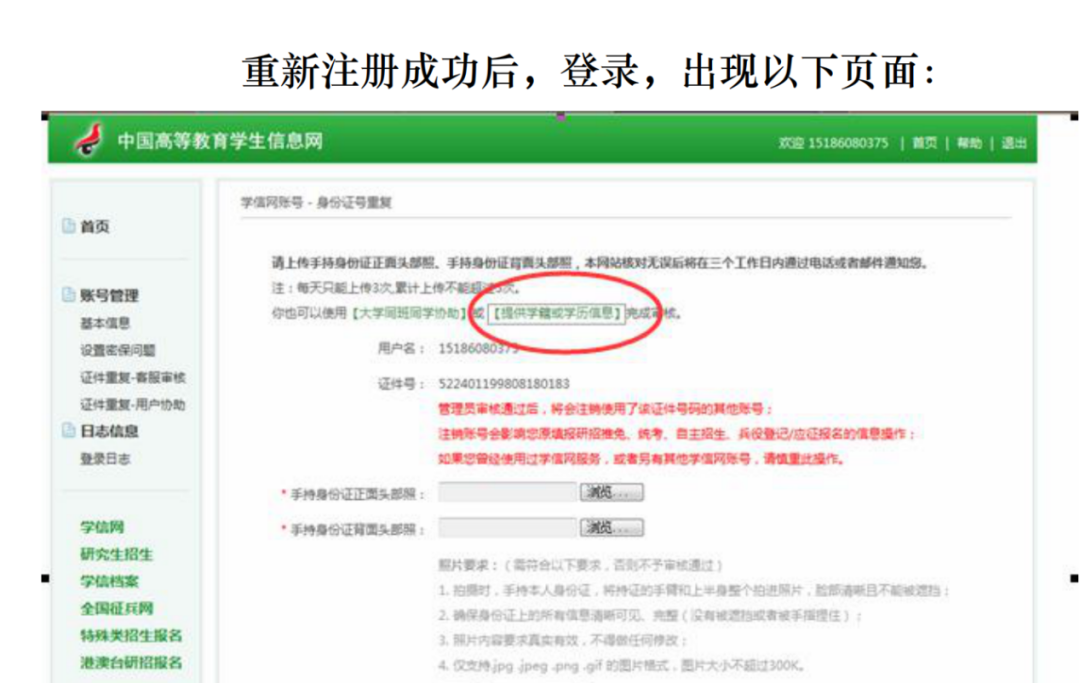Click 浏览 for 手持身份证背面头部照
Screen dimensions: 1080x683
point(612,528)
